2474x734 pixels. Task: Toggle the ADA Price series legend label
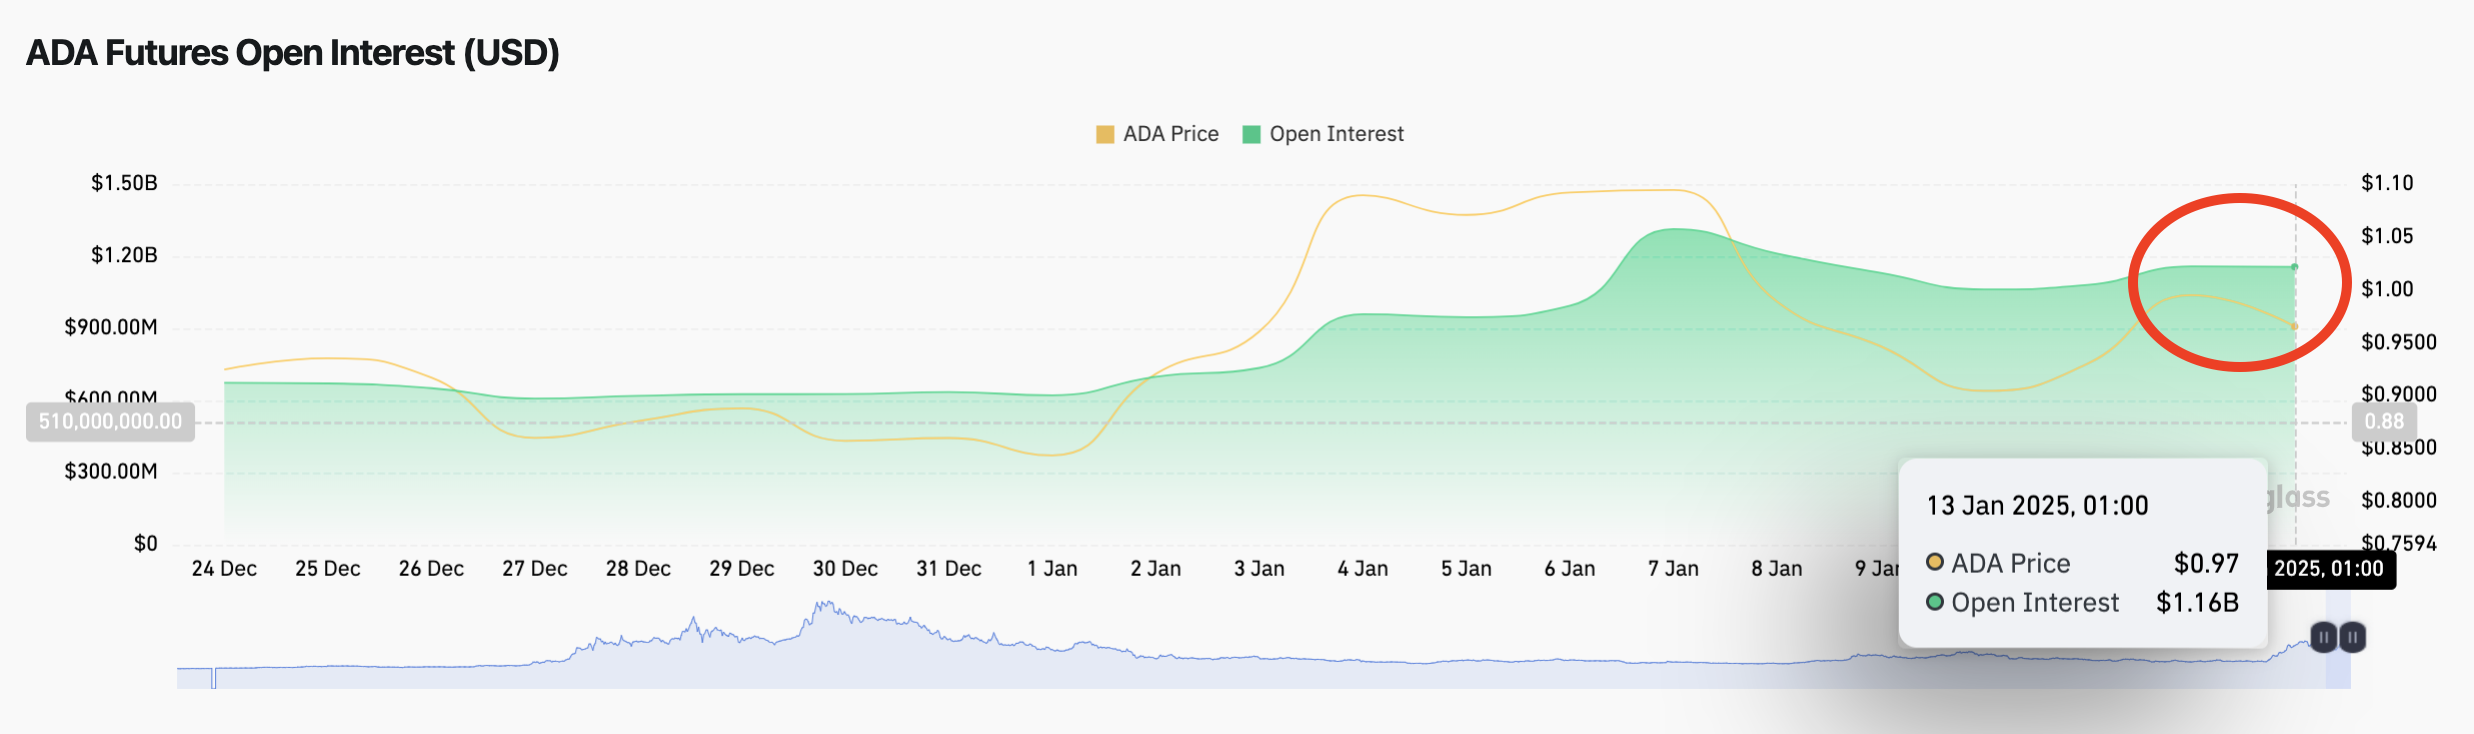point(1170,134)
